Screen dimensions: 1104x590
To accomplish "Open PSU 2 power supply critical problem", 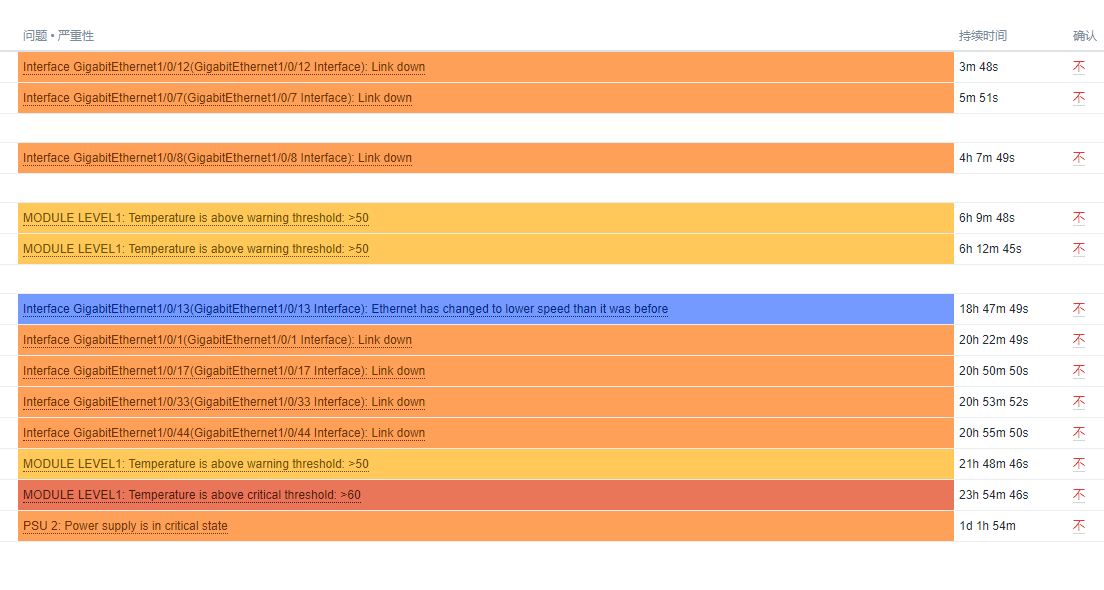I will point(125,526).
